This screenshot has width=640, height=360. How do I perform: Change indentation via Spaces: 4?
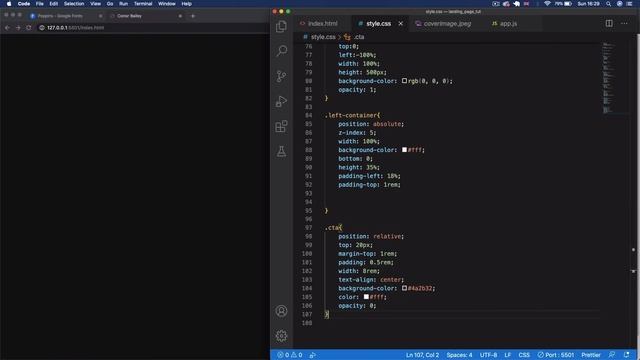(459, 355)
